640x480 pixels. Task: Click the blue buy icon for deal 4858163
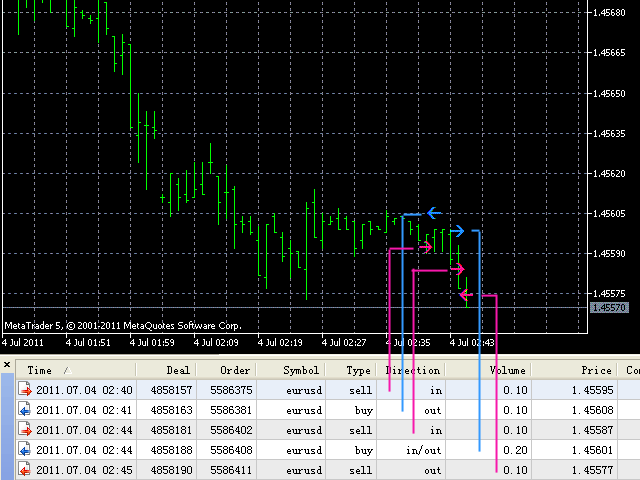coord(24,409)
